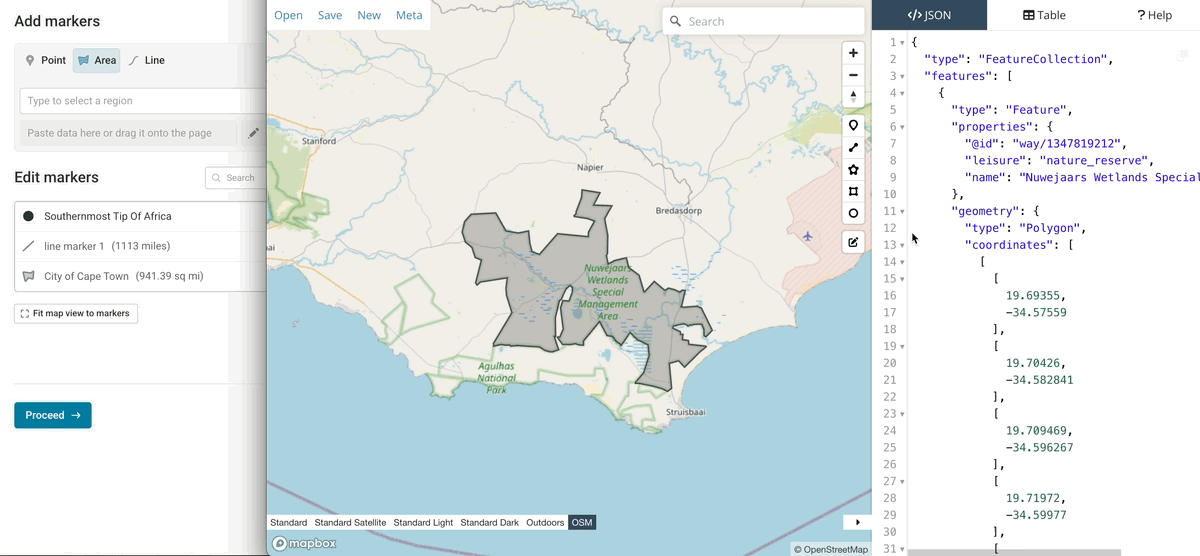The height and width of the screenshot is (556, 1200).
Task: Reset map bearing to north
Action: (x=853, y=96)
